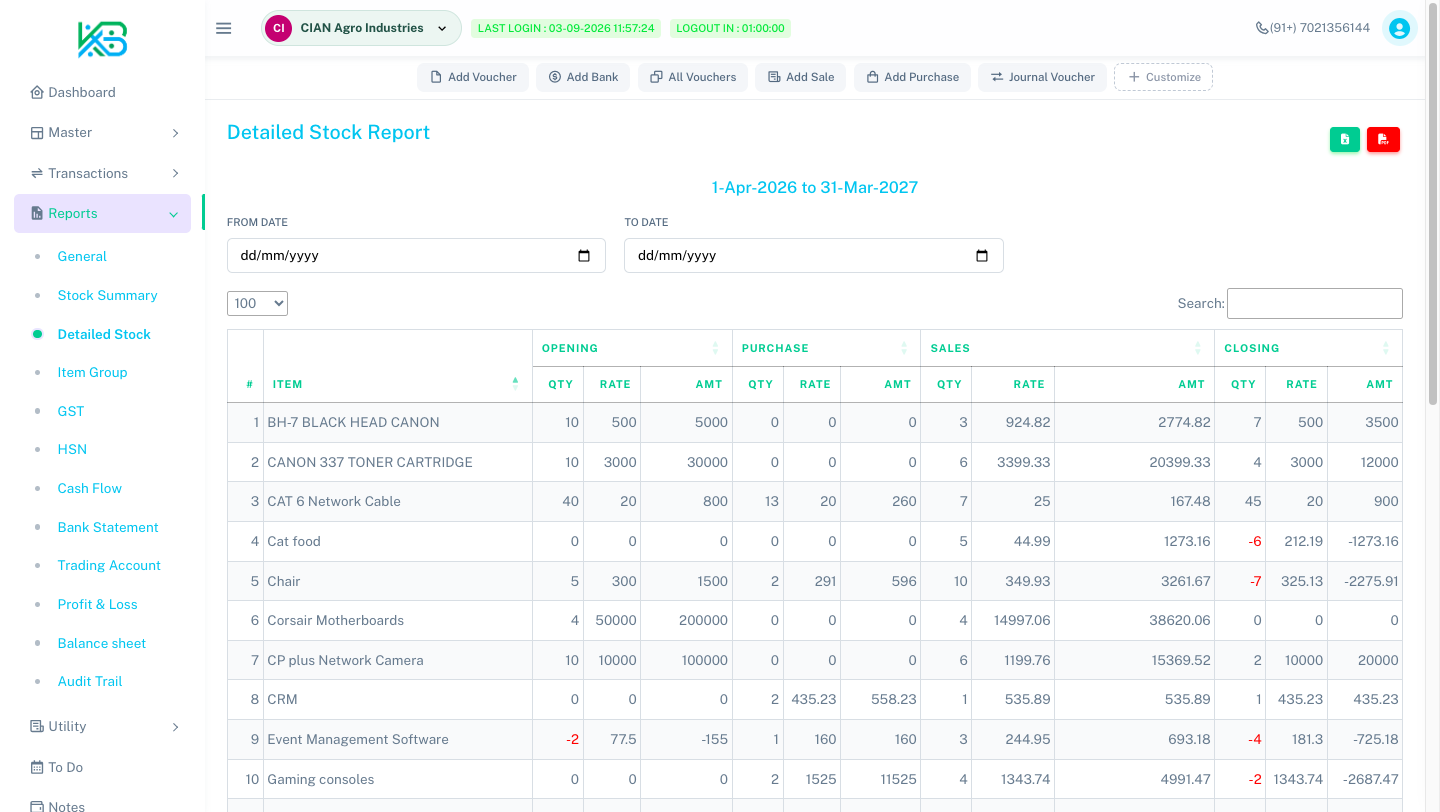The height and width of the screenshot is (812, 1440).
Task: Click the Add Bank button
Action: pos(583,77)
